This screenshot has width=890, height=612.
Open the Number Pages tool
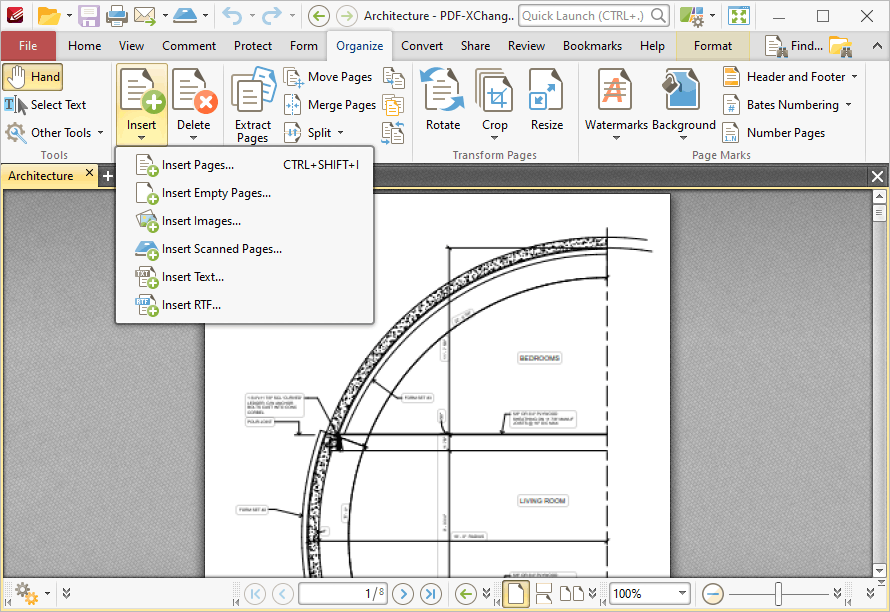click(x=774, y=133)
